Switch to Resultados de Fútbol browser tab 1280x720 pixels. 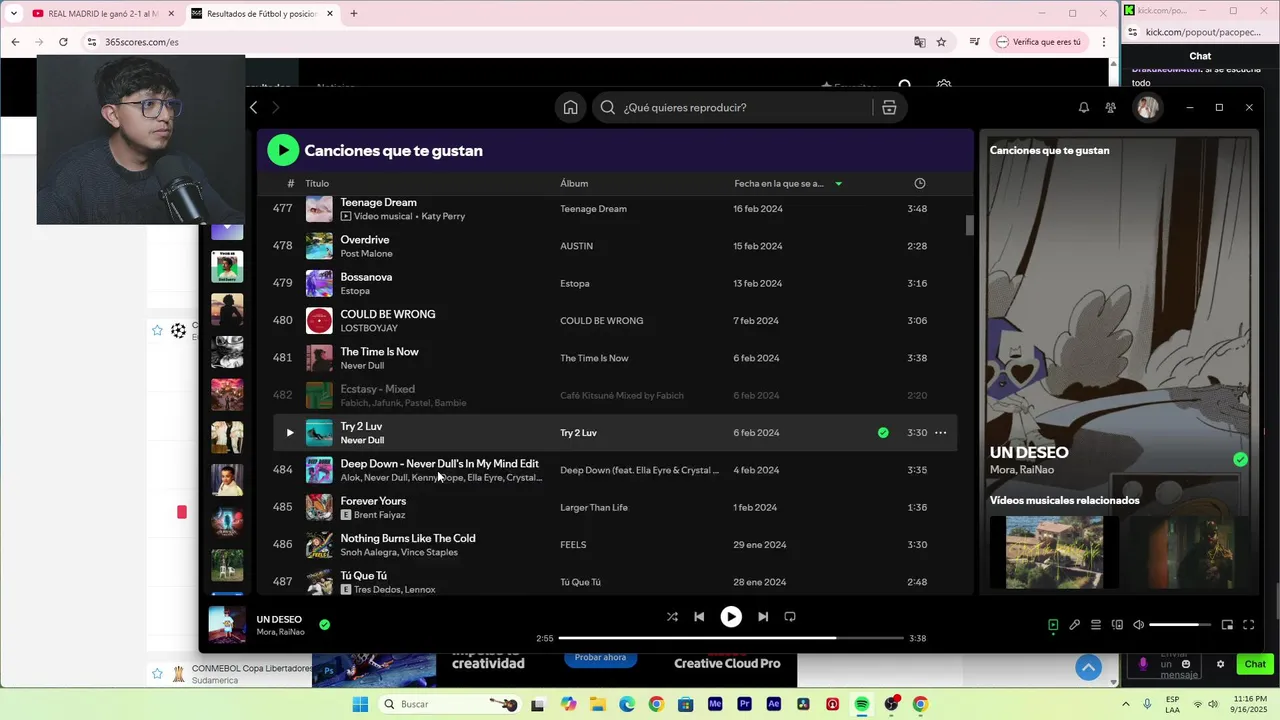260,14
